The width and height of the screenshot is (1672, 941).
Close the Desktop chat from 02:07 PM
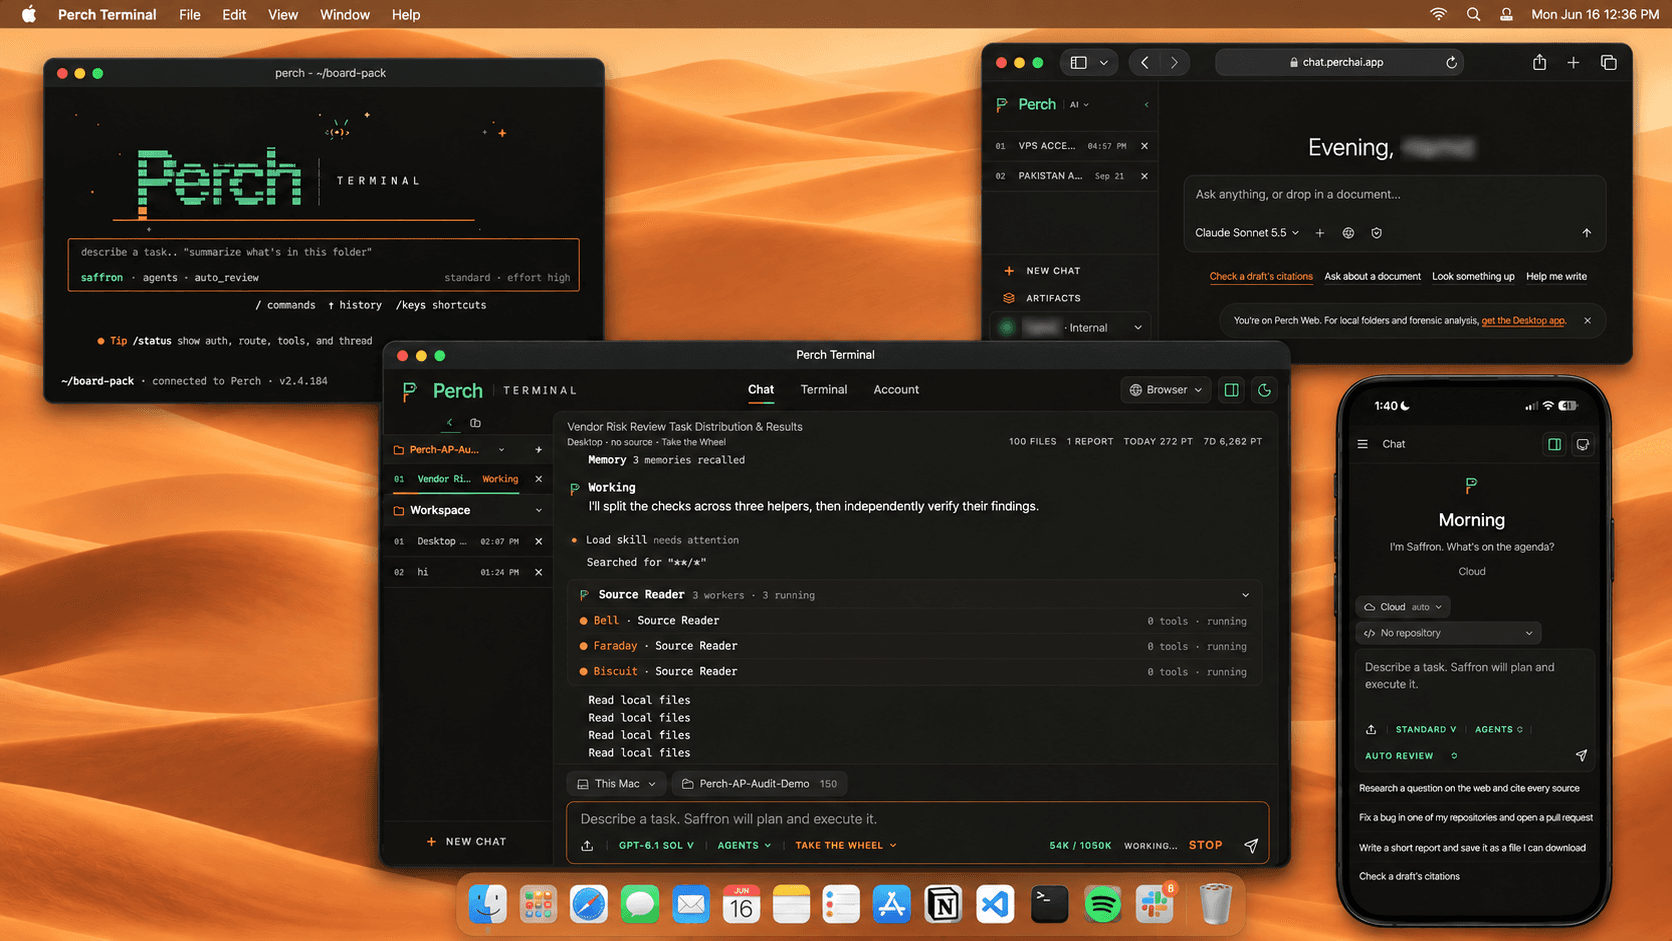[539, 542]
